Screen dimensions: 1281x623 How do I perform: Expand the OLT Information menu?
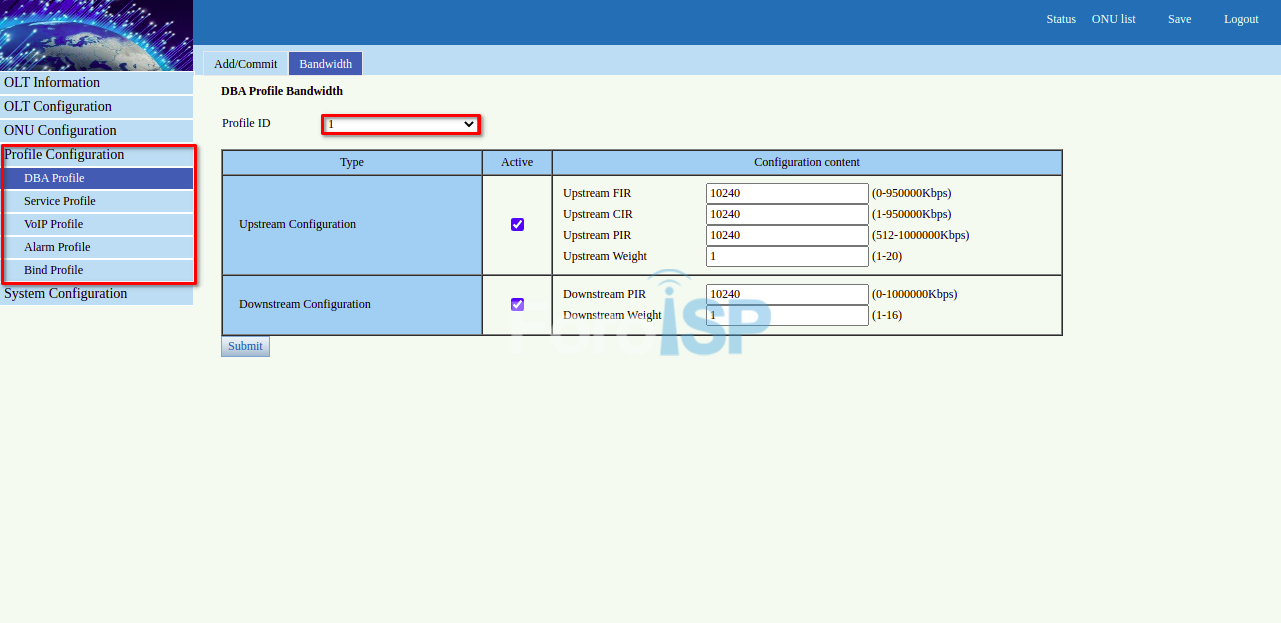52,83
